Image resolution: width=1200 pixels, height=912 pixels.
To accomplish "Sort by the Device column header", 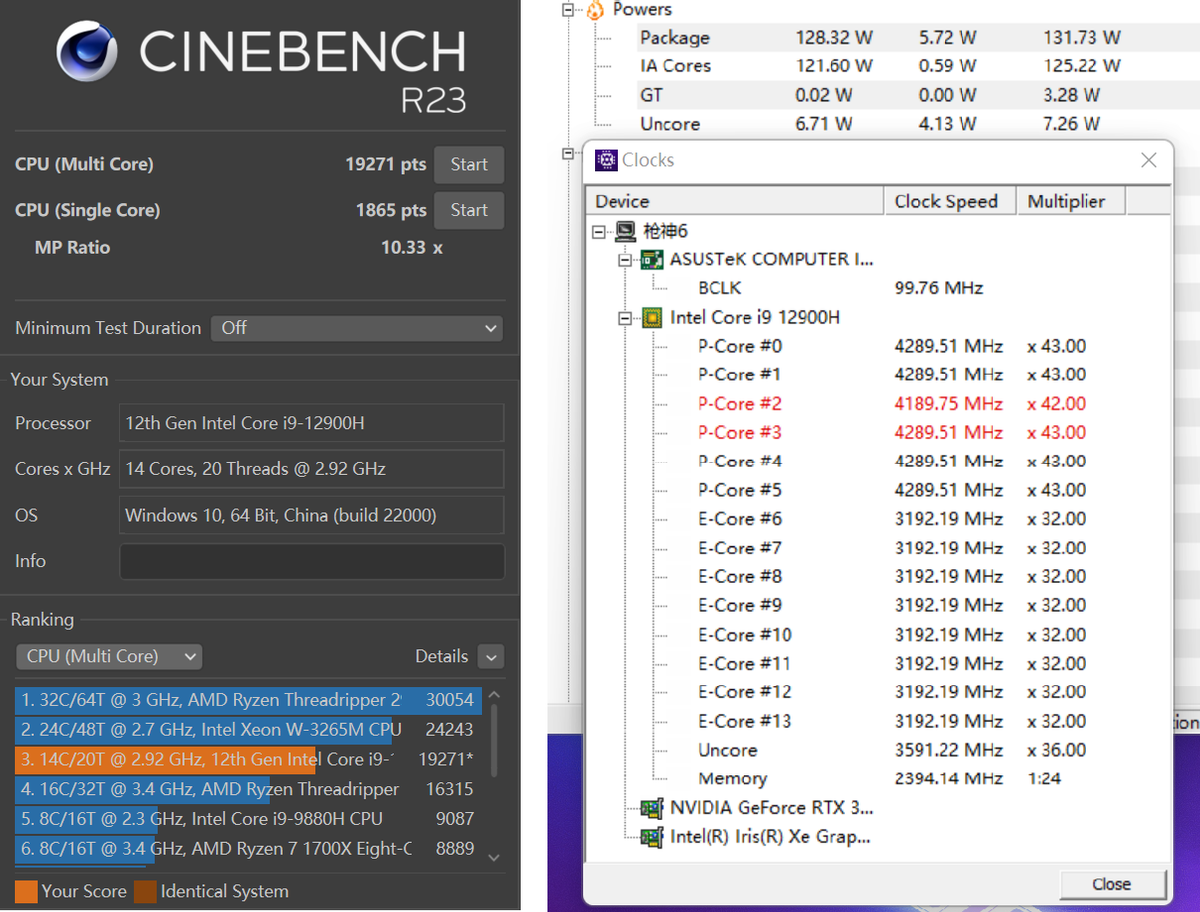I will [734, 201].
